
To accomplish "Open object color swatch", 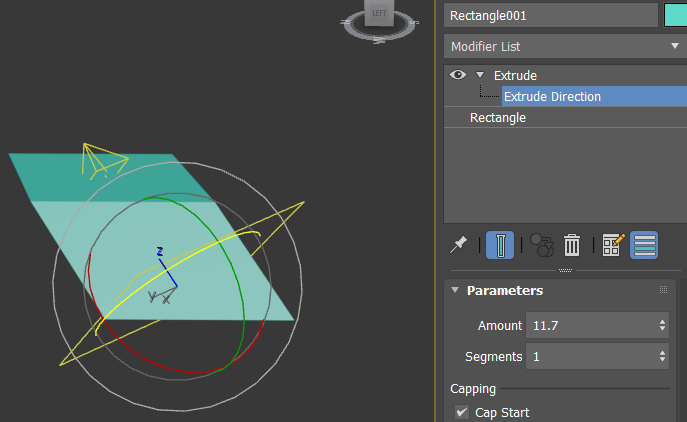I will pyautogui.click(x=676, y=16).
